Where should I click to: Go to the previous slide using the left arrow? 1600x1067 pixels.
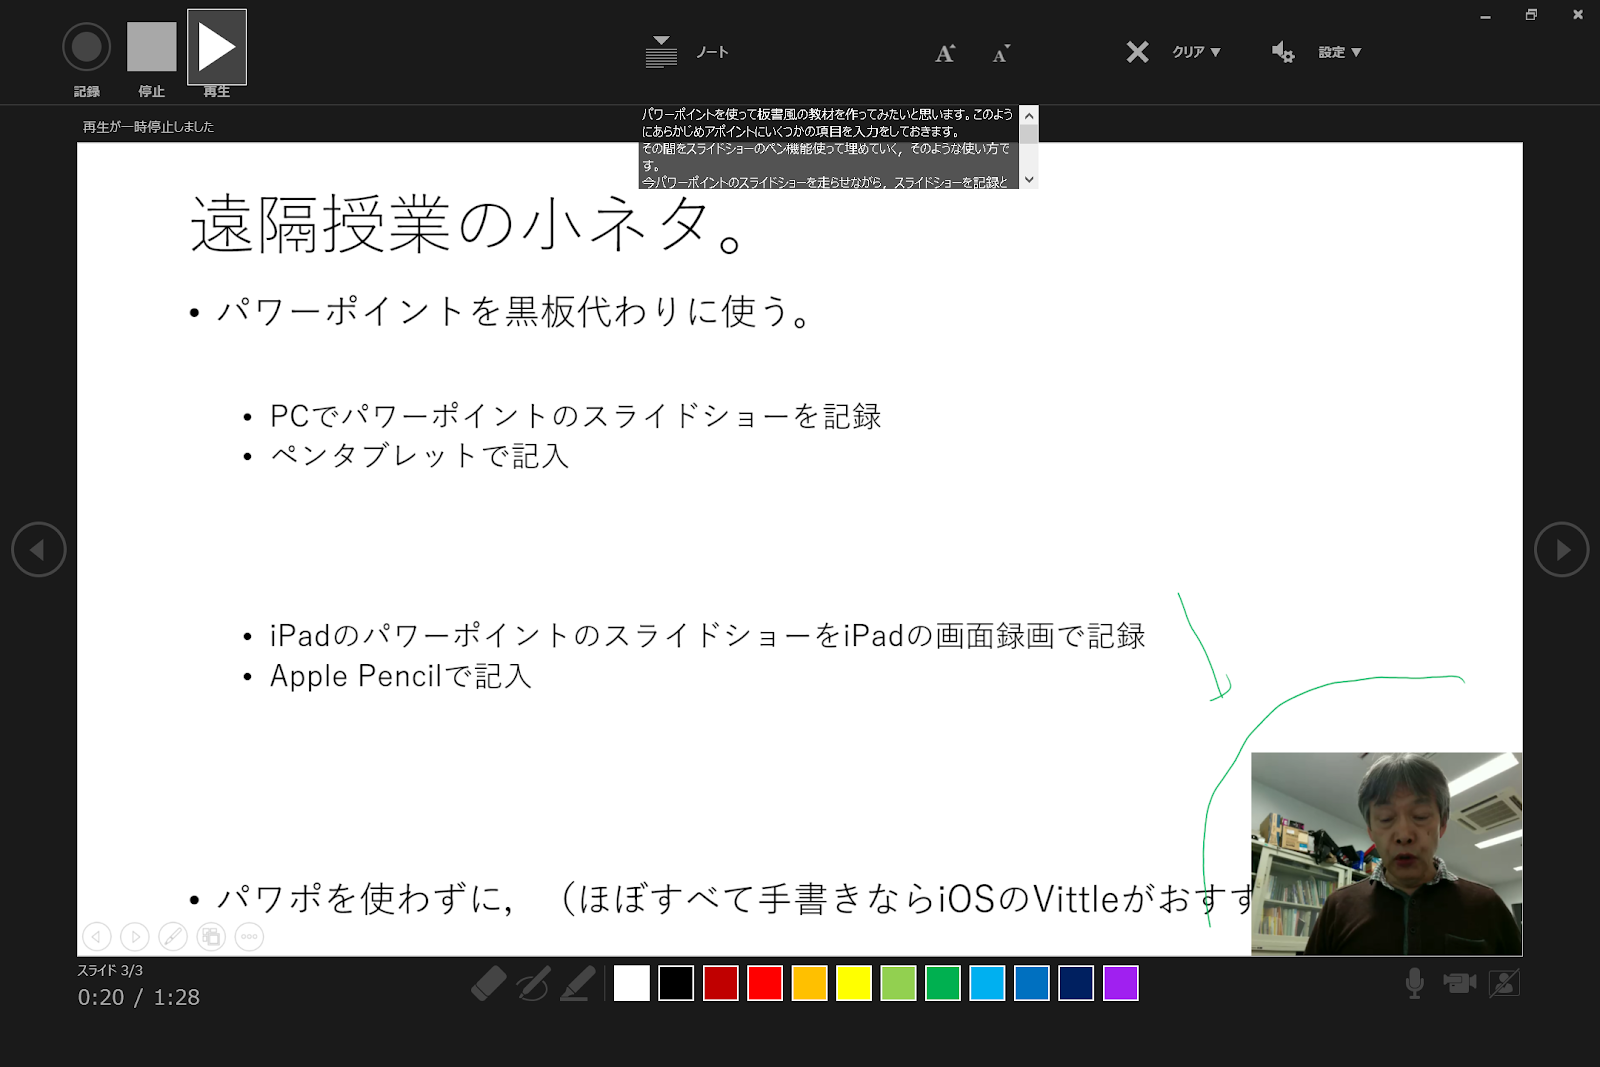coord(39,549)
